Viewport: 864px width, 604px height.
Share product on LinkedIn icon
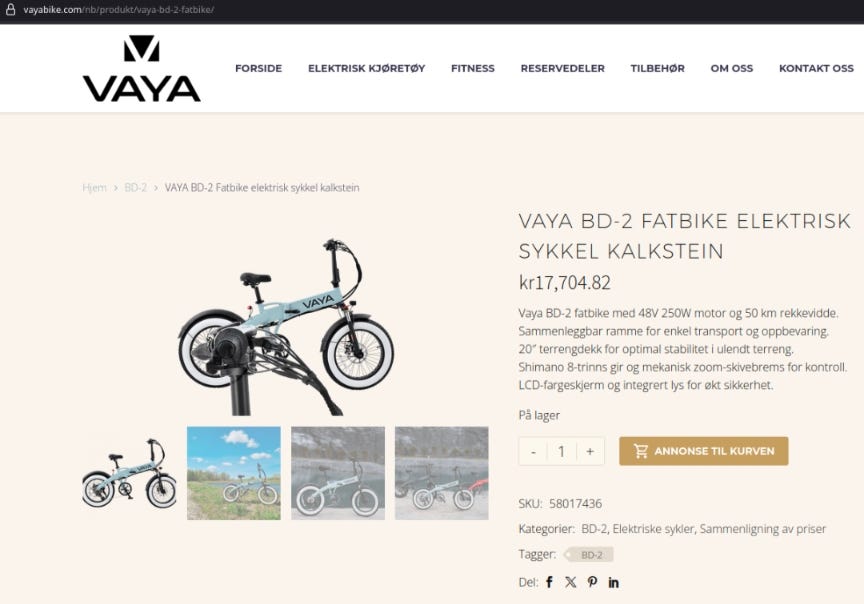(x=613, y=582)
